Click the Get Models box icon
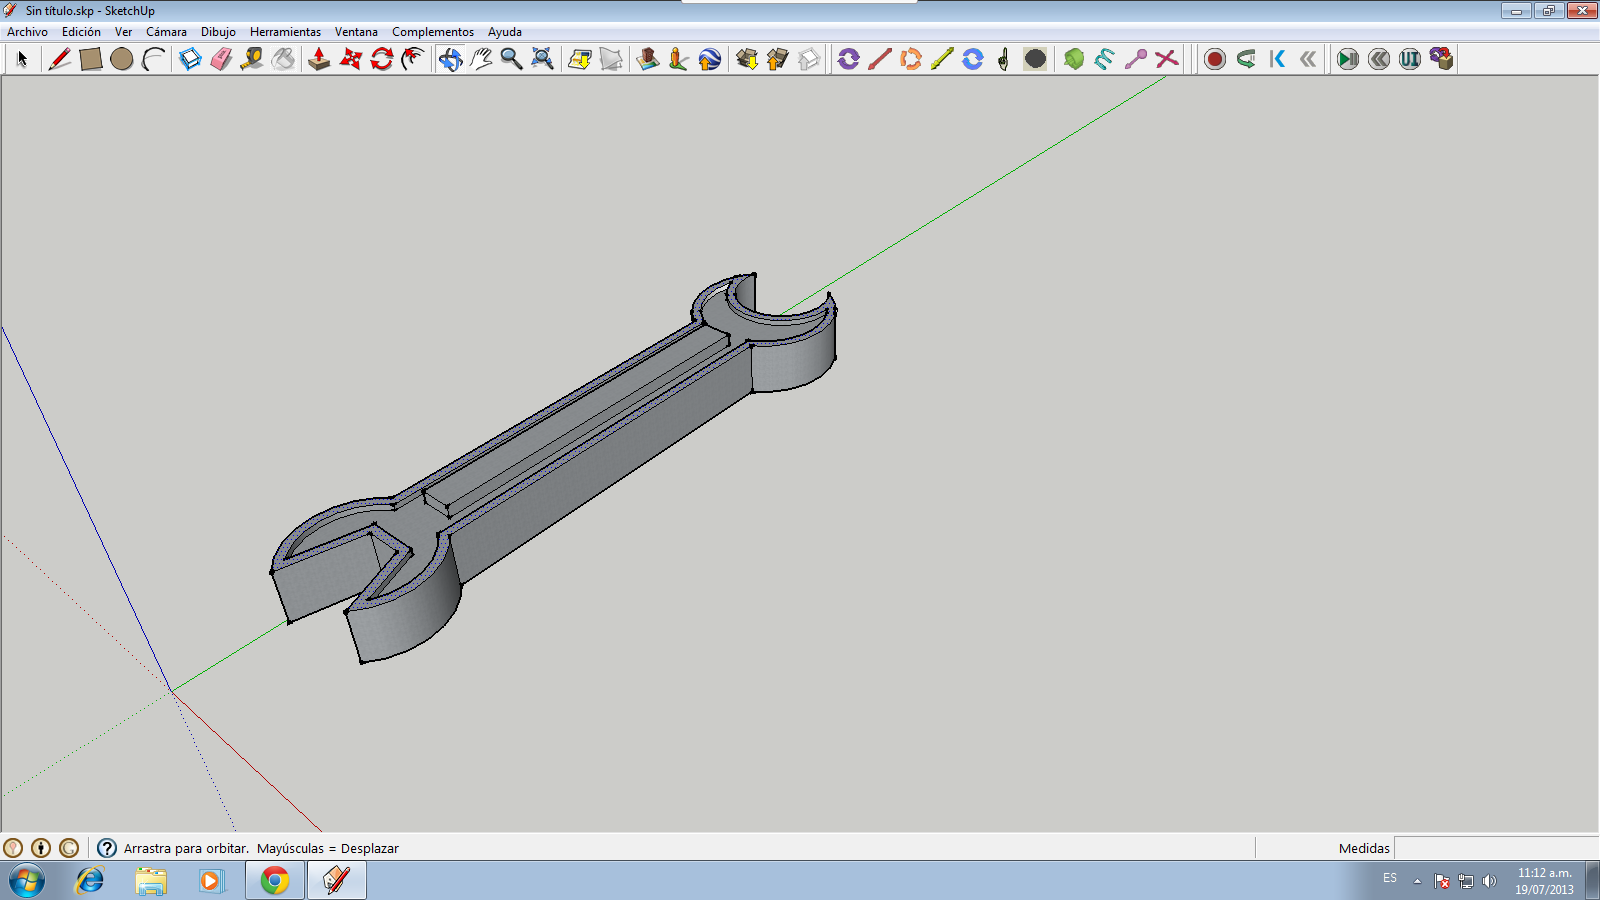Screen dimensions: 1600x900 747,59
